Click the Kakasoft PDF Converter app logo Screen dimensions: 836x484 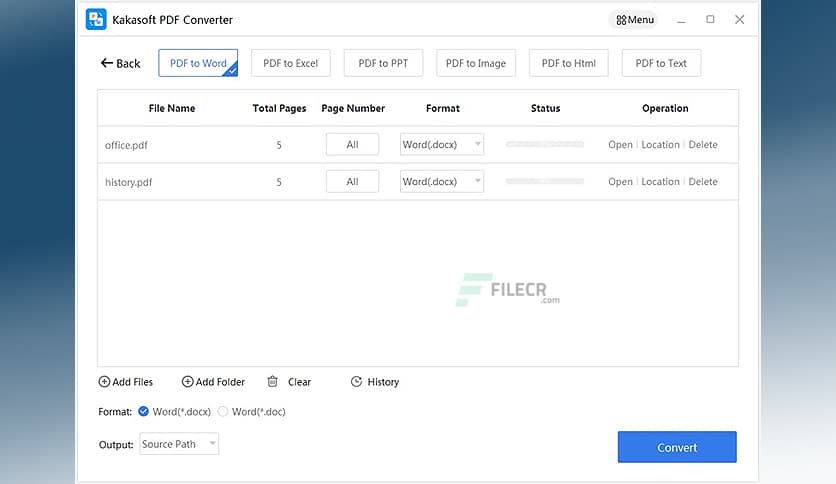pyautogui.click(x=96, y=20)
